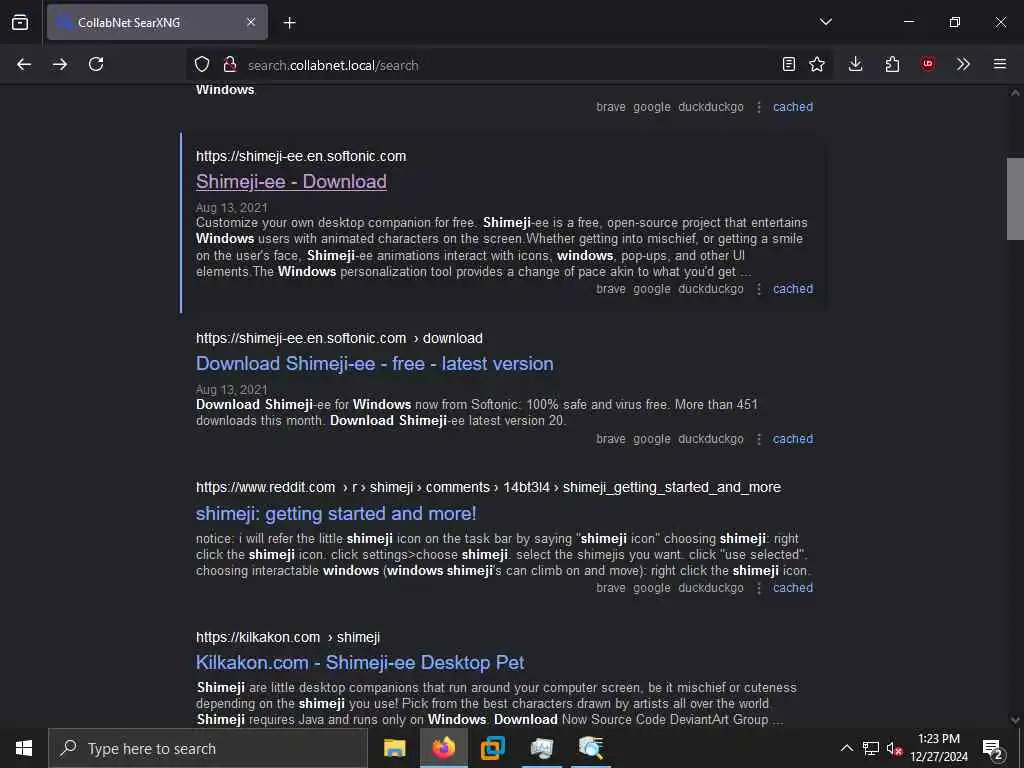This screenshot has width=1024, height=768.
Task: Open Shimeji-ee - Download result
Action: point(291,182)
